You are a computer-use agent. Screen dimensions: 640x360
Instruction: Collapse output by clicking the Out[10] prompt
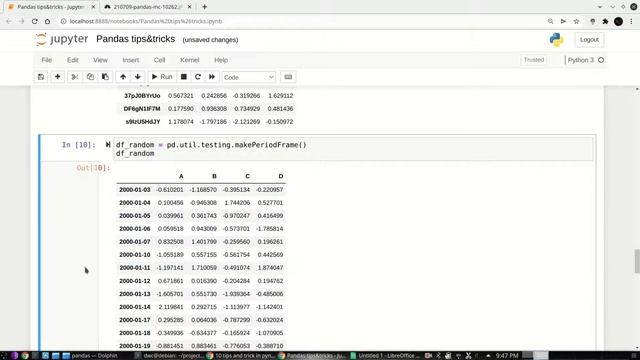point(93,168)
